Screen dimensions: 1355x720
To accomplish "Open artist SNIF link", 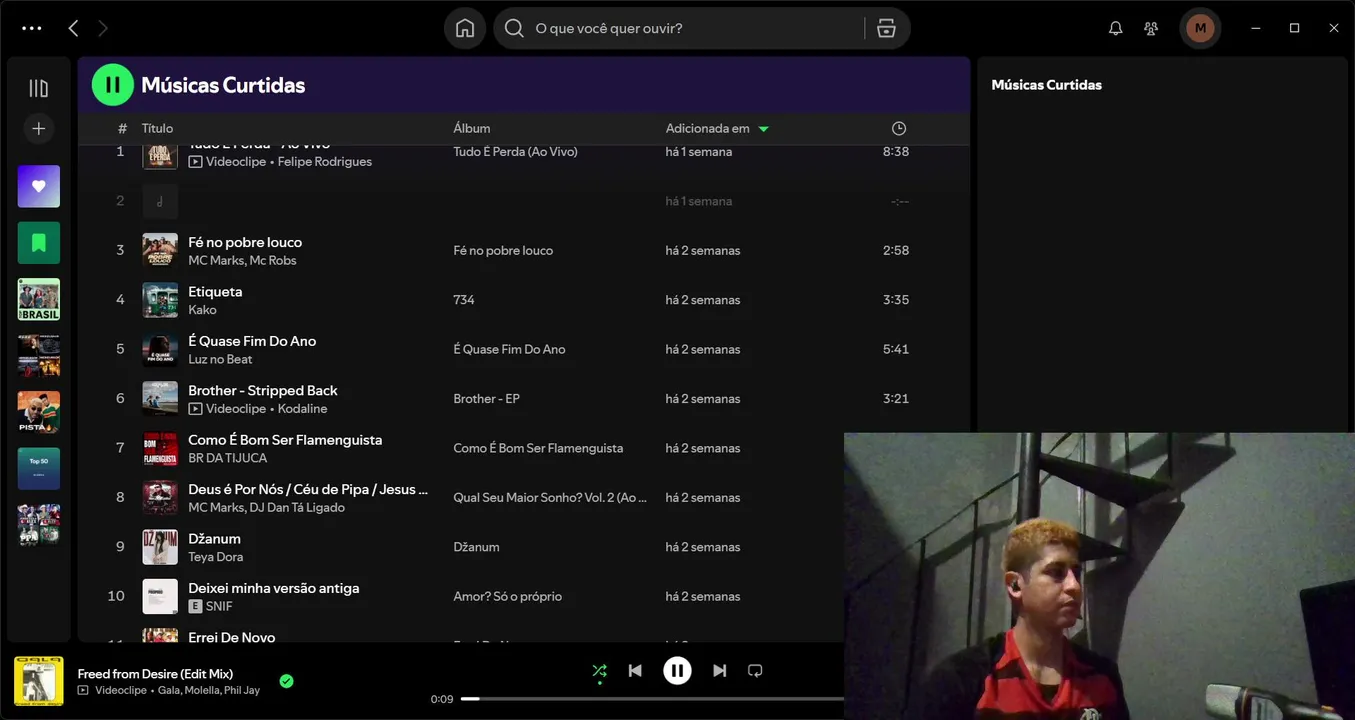I will tap(219, 607).
